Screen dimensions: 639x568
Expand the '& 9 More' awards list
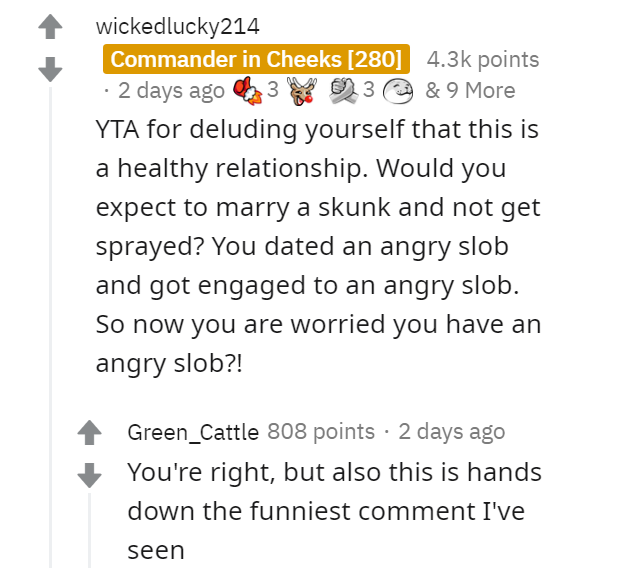[470, 90]
